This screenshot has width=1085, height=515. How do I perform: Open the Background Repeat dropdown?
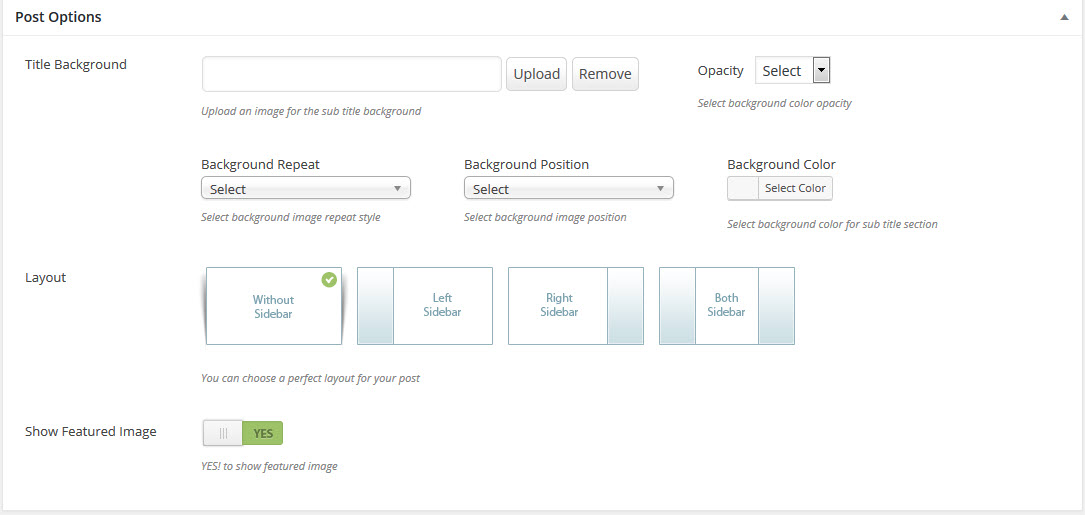pos(305,189)
